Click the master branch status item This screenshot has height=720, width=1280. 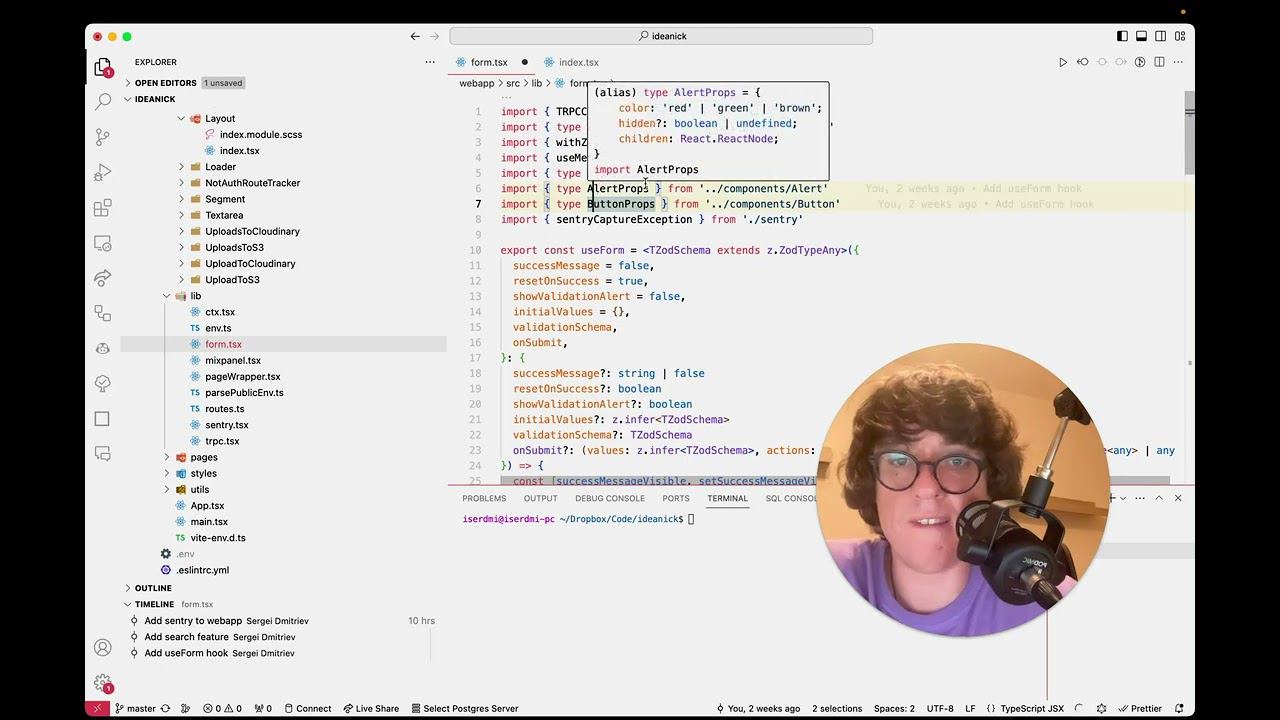pos(134,708)
